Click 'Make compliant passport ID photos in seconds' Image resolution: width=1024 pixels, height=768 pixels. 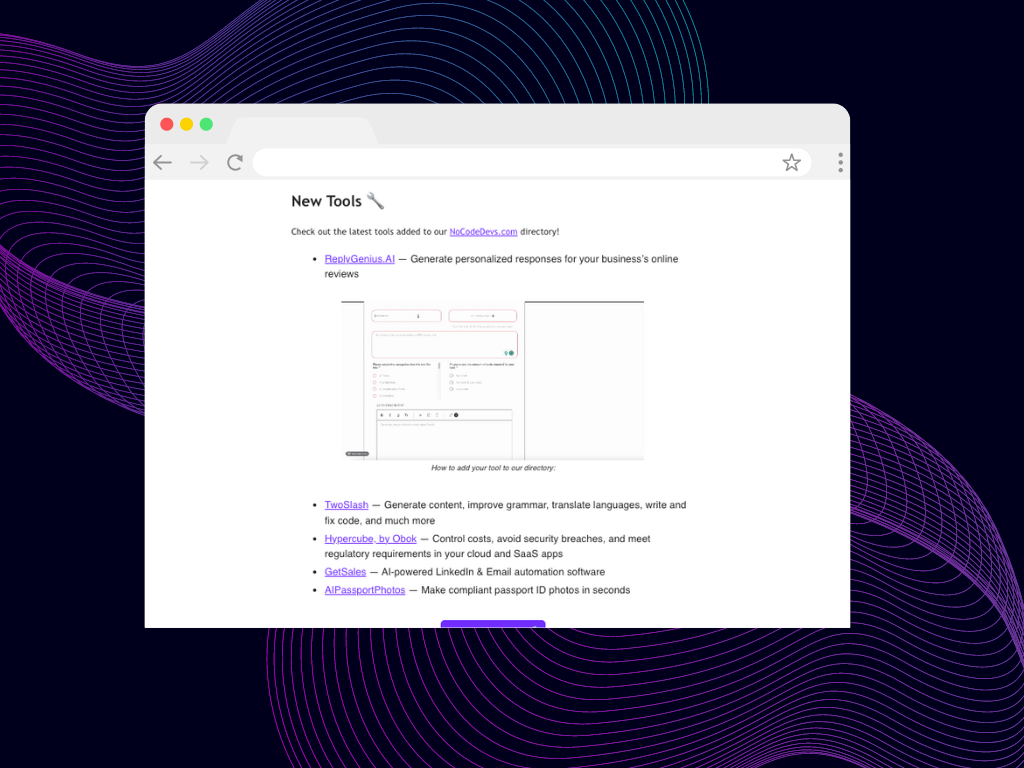tap(526, 590)
